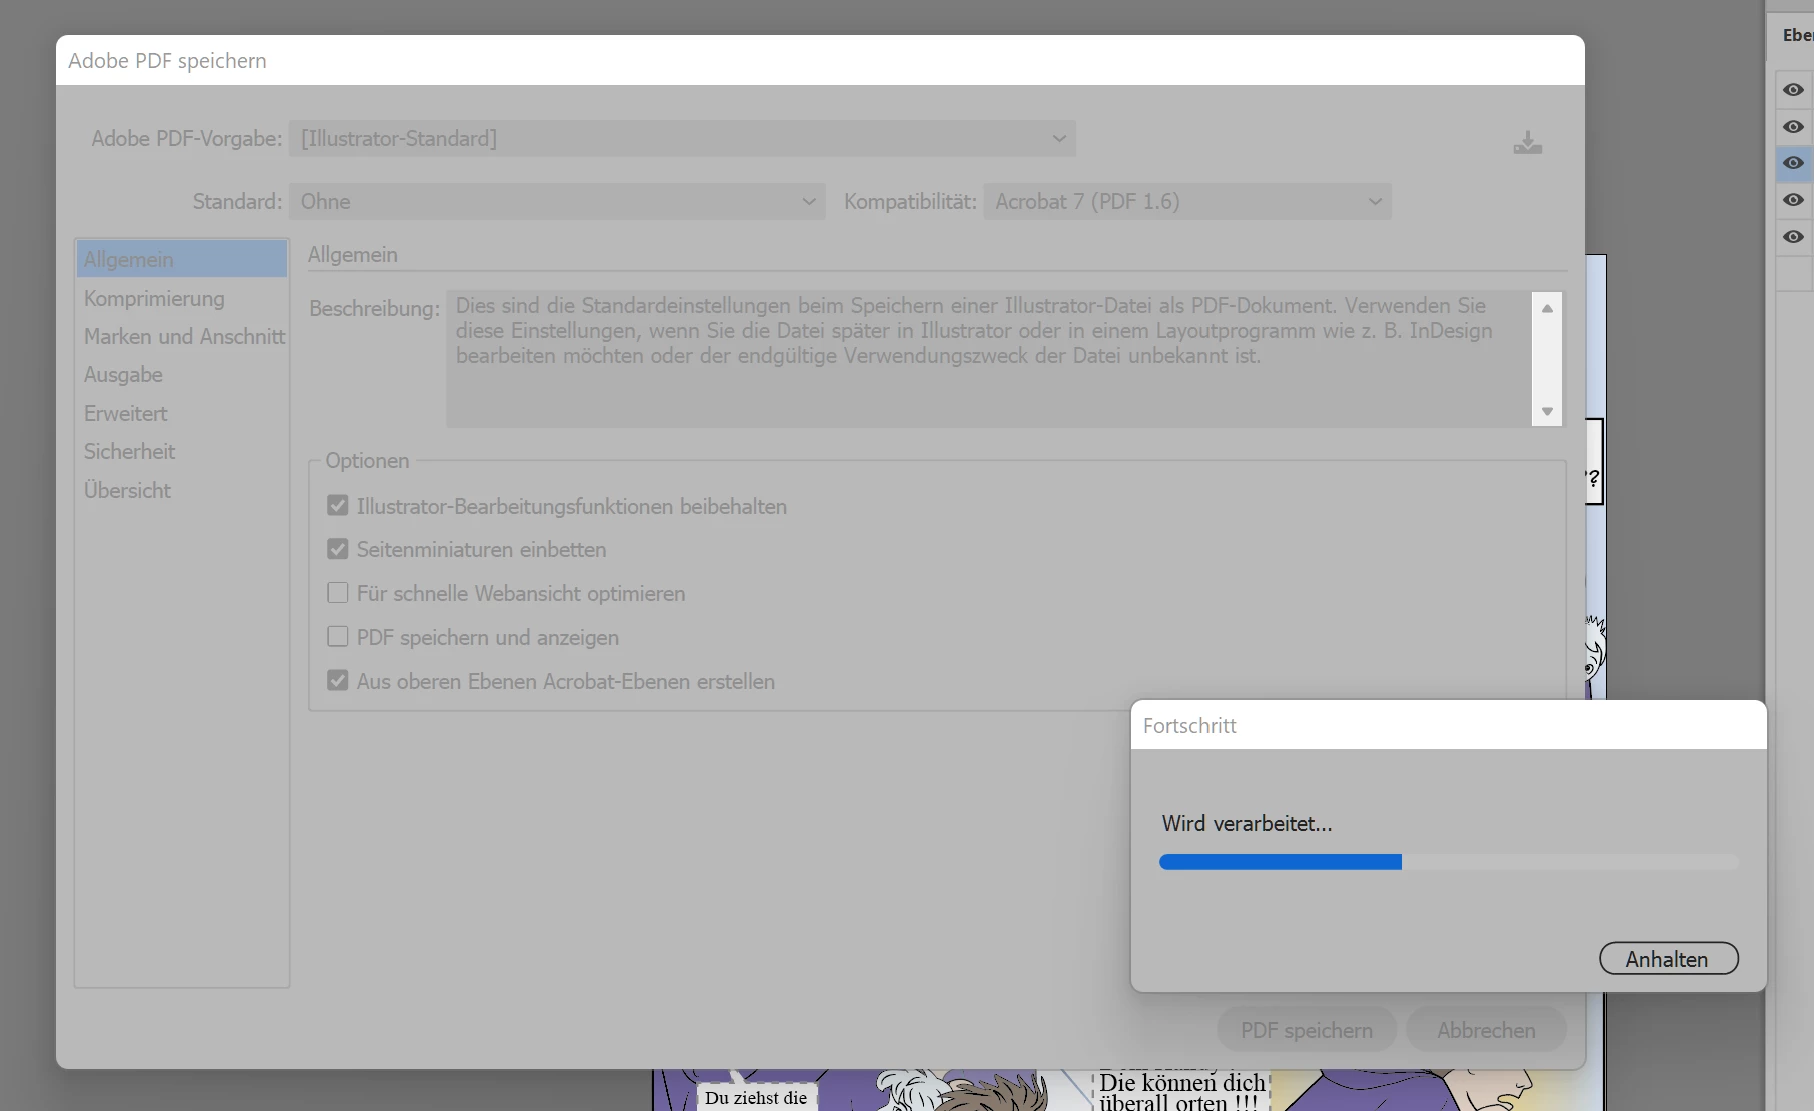Open Marken und Anschnitt settings
Image resolution: width=1814 pixels, height=1111 pixels.
point(184,336)
